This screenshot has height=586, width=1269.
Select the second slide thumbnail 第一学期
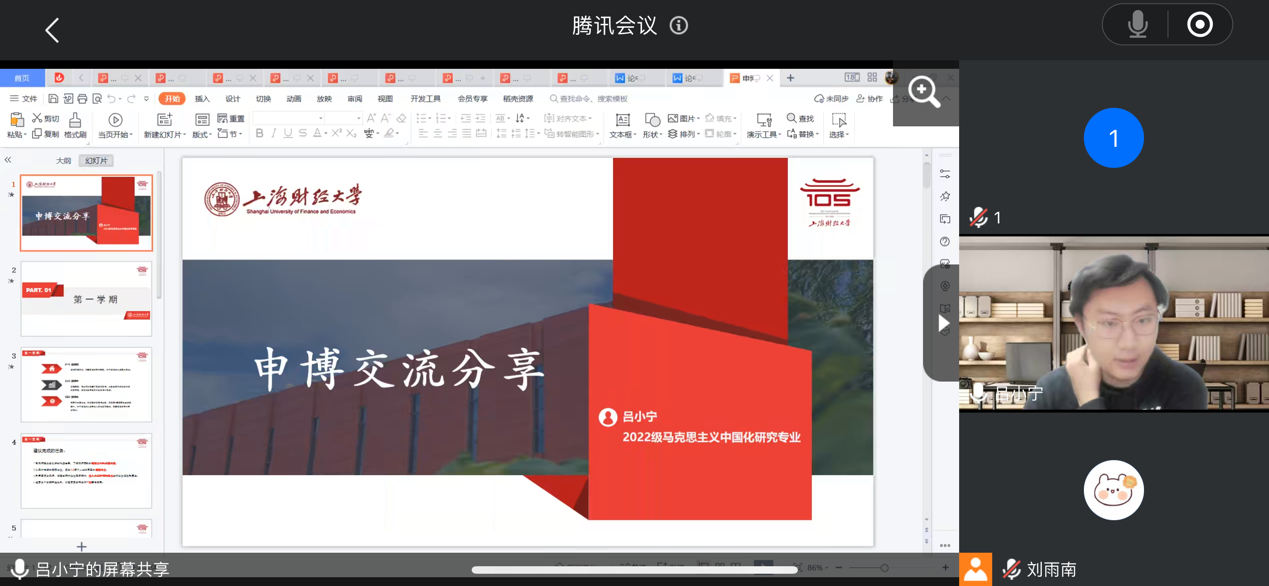click(x=86, y=298)
